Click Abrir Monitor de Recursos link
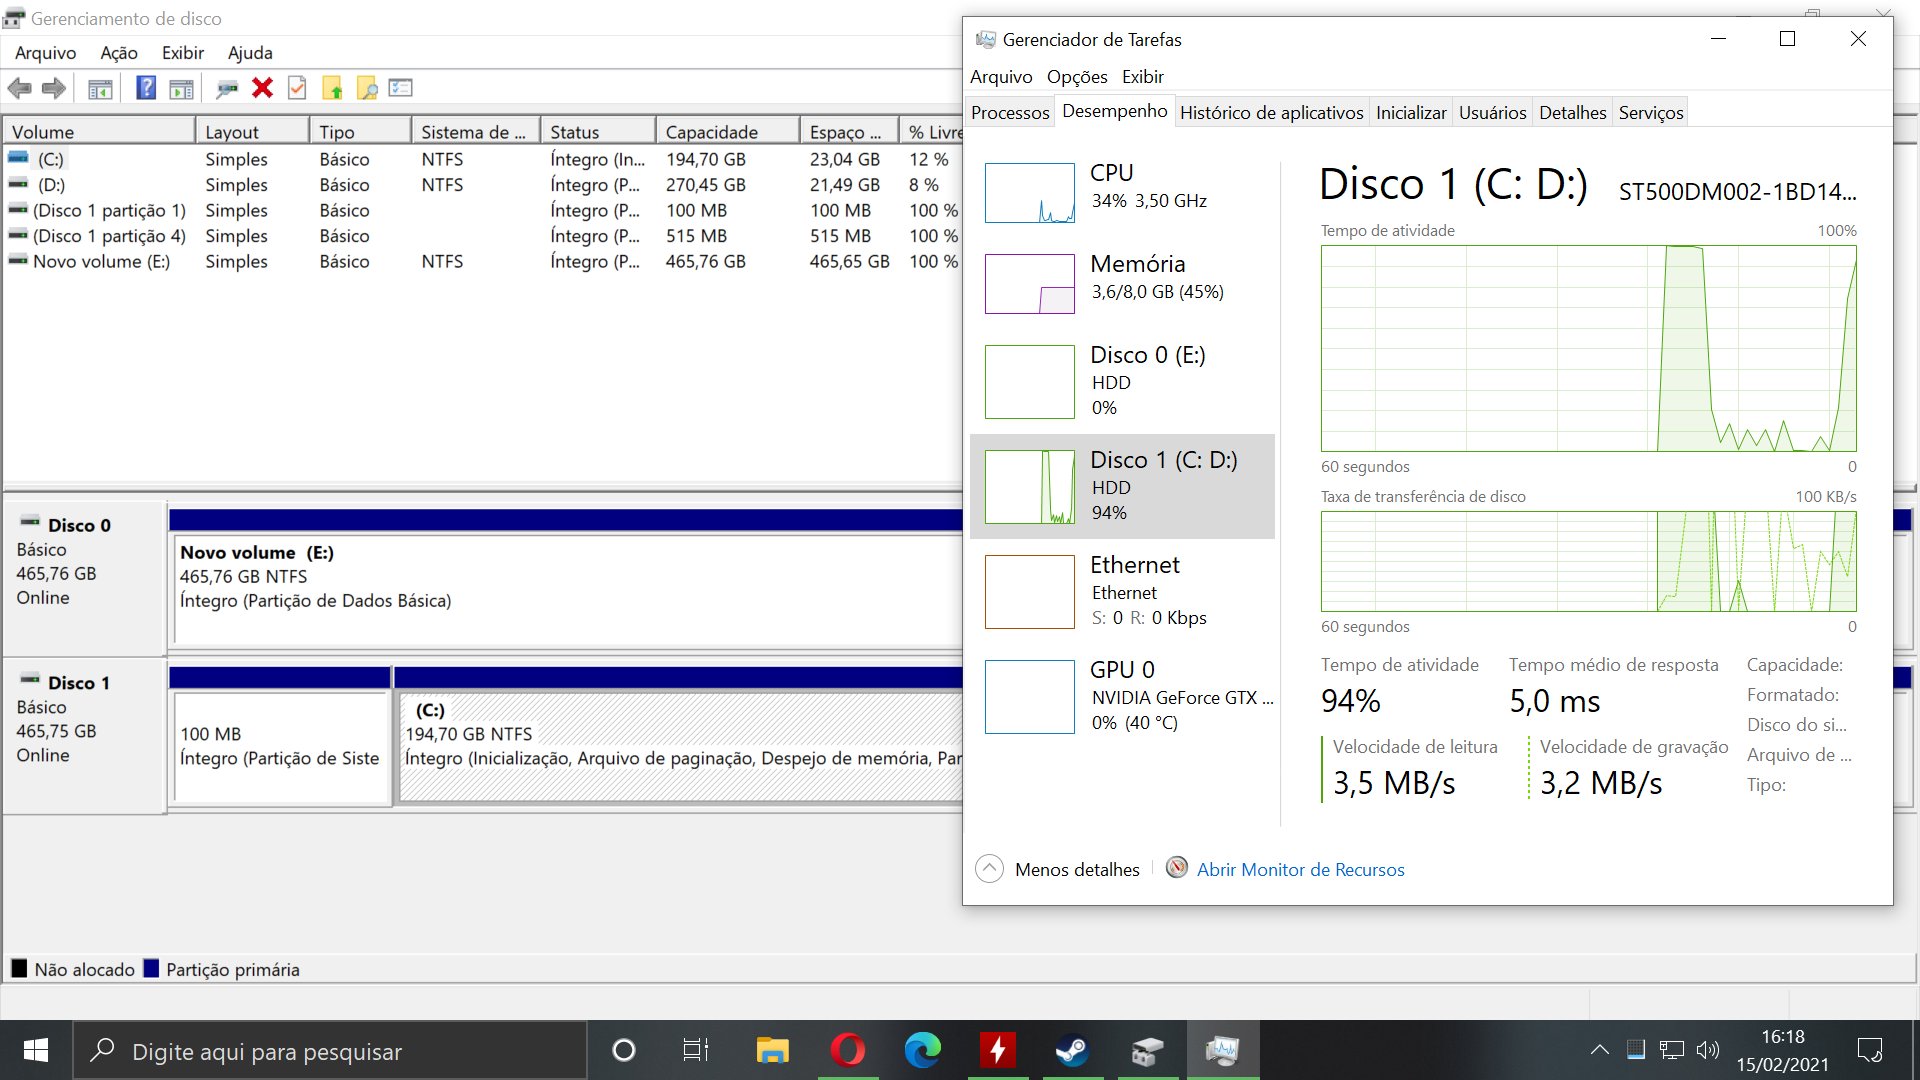 1300,869
